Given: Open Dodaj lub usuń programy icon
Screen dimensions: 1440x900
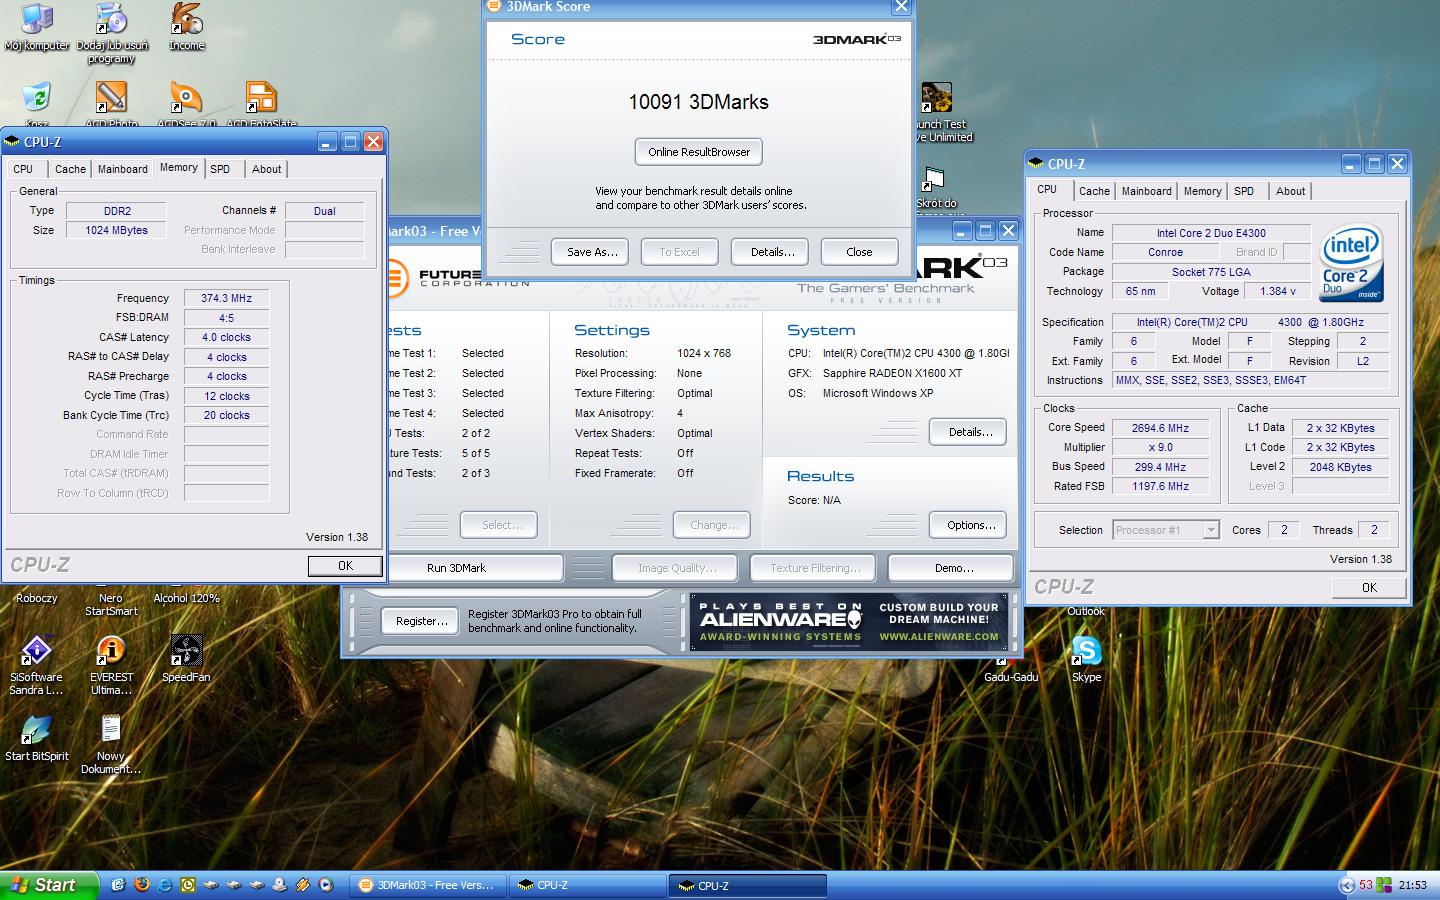Looking at the screenshot, I should pos(111,33).
